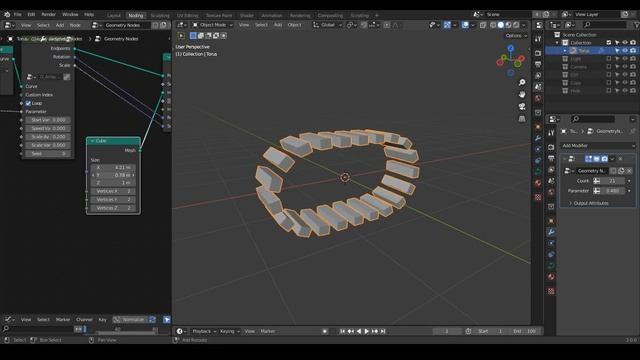Toggle the camera view icon
This screenshot has height=360, width=640.
pos(522,107)
